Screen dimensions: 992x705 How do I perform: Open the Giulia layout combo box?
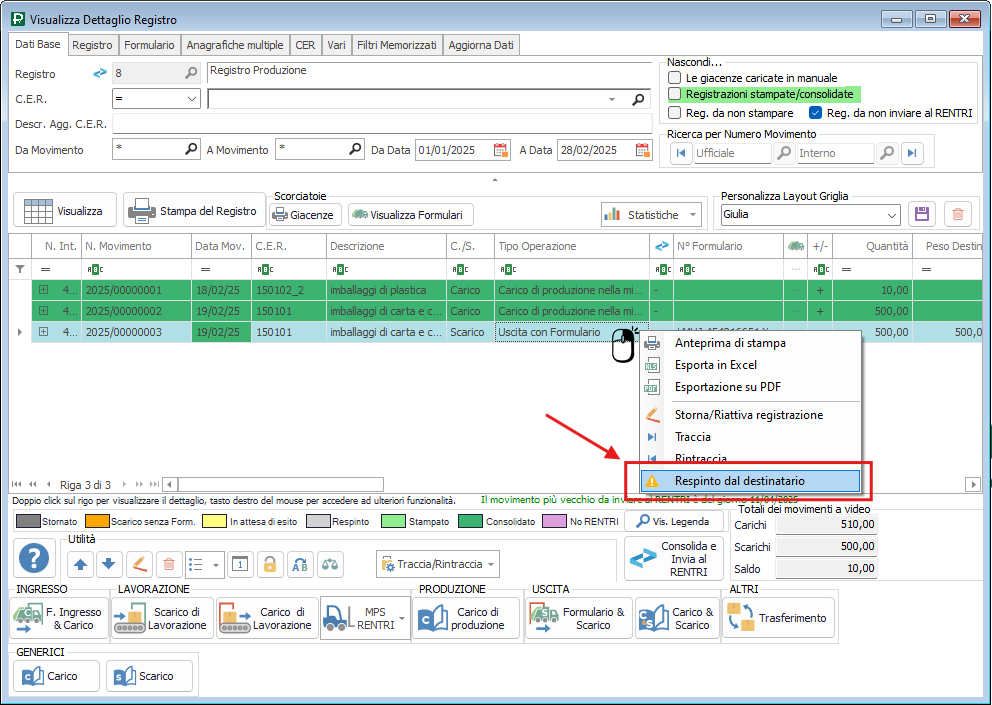(x=810, y=214)
